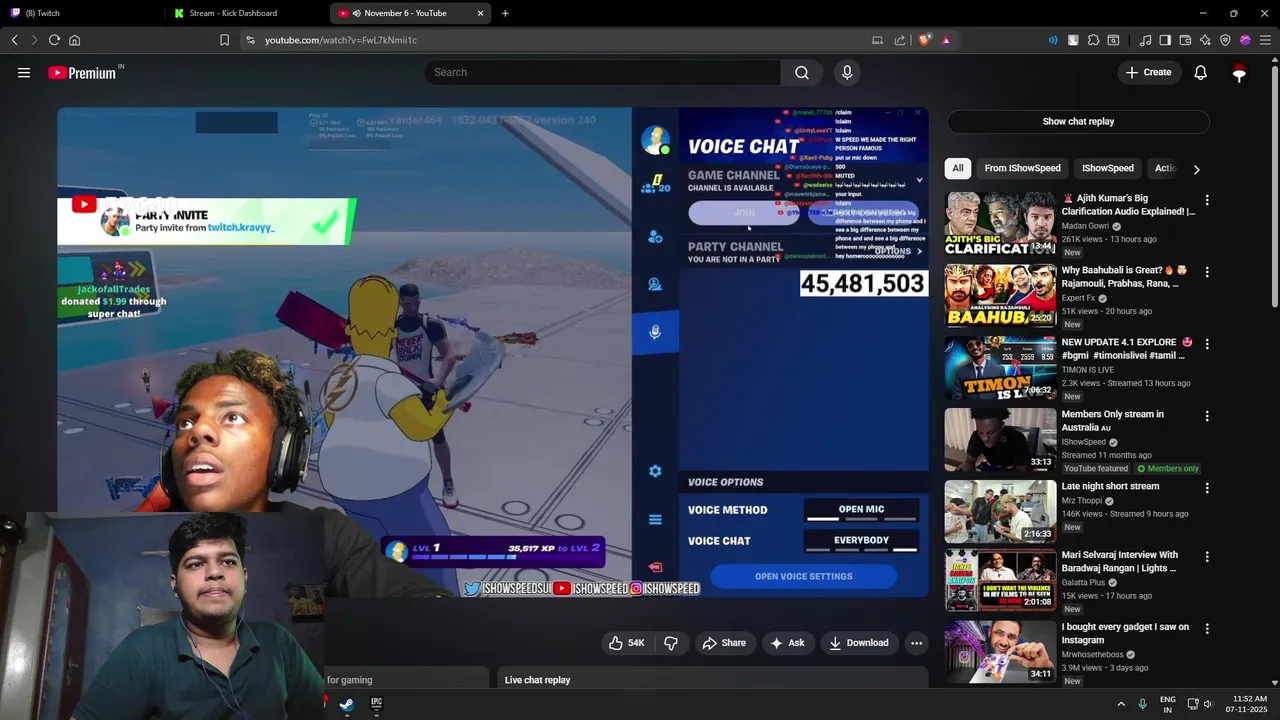Open the YouTube account avatar menu
This screenshot has height=720, width=1280.
1239,72
